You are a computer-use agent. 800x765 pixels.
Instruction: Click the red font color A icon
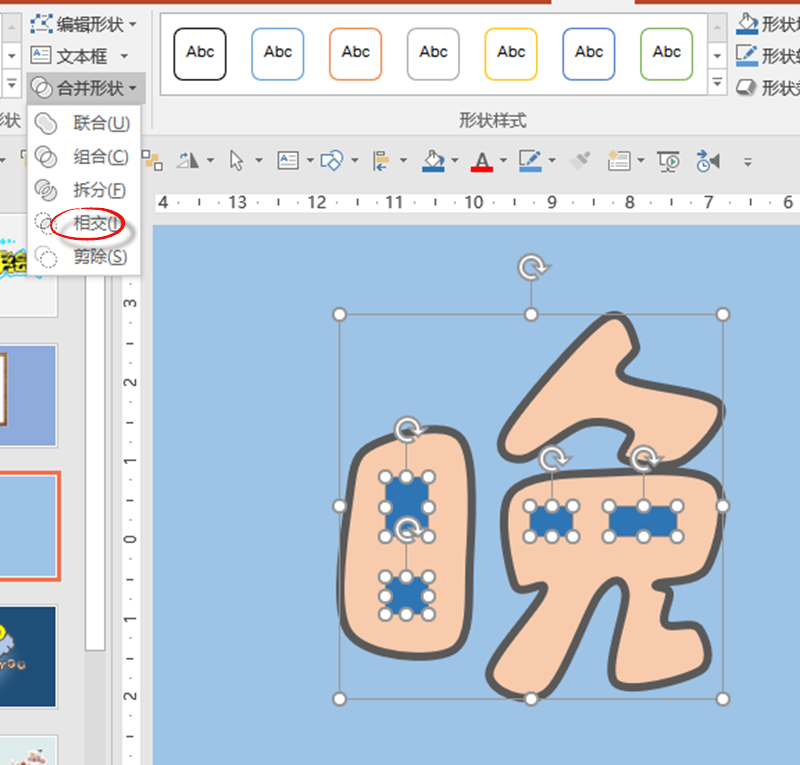[482, 161]
